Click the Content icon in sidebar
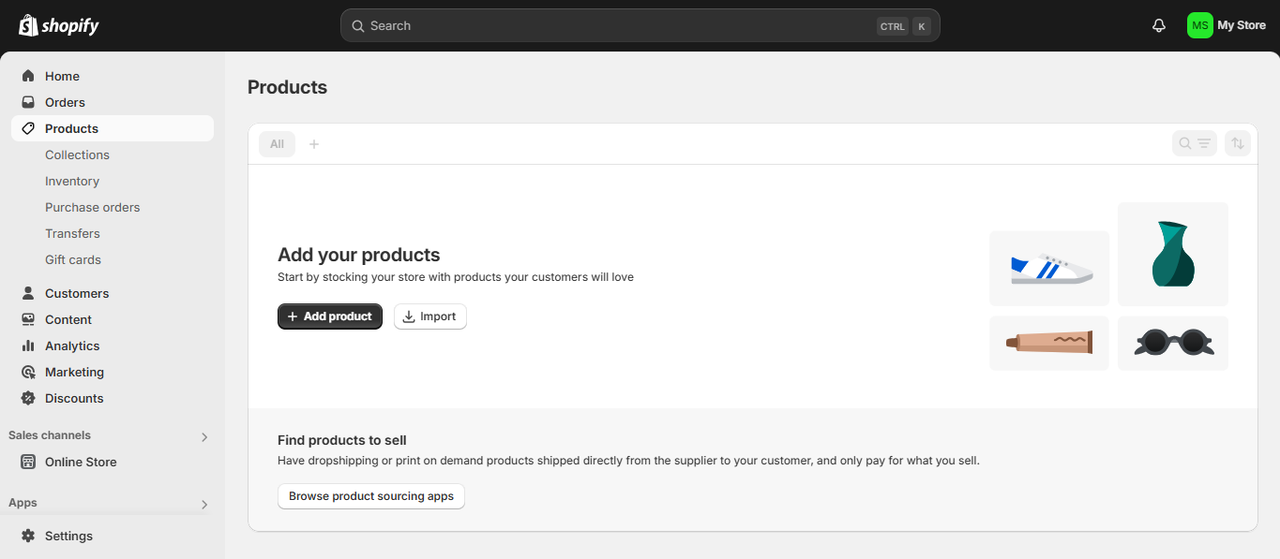The image size is (1280, 559). pos(28,319)
